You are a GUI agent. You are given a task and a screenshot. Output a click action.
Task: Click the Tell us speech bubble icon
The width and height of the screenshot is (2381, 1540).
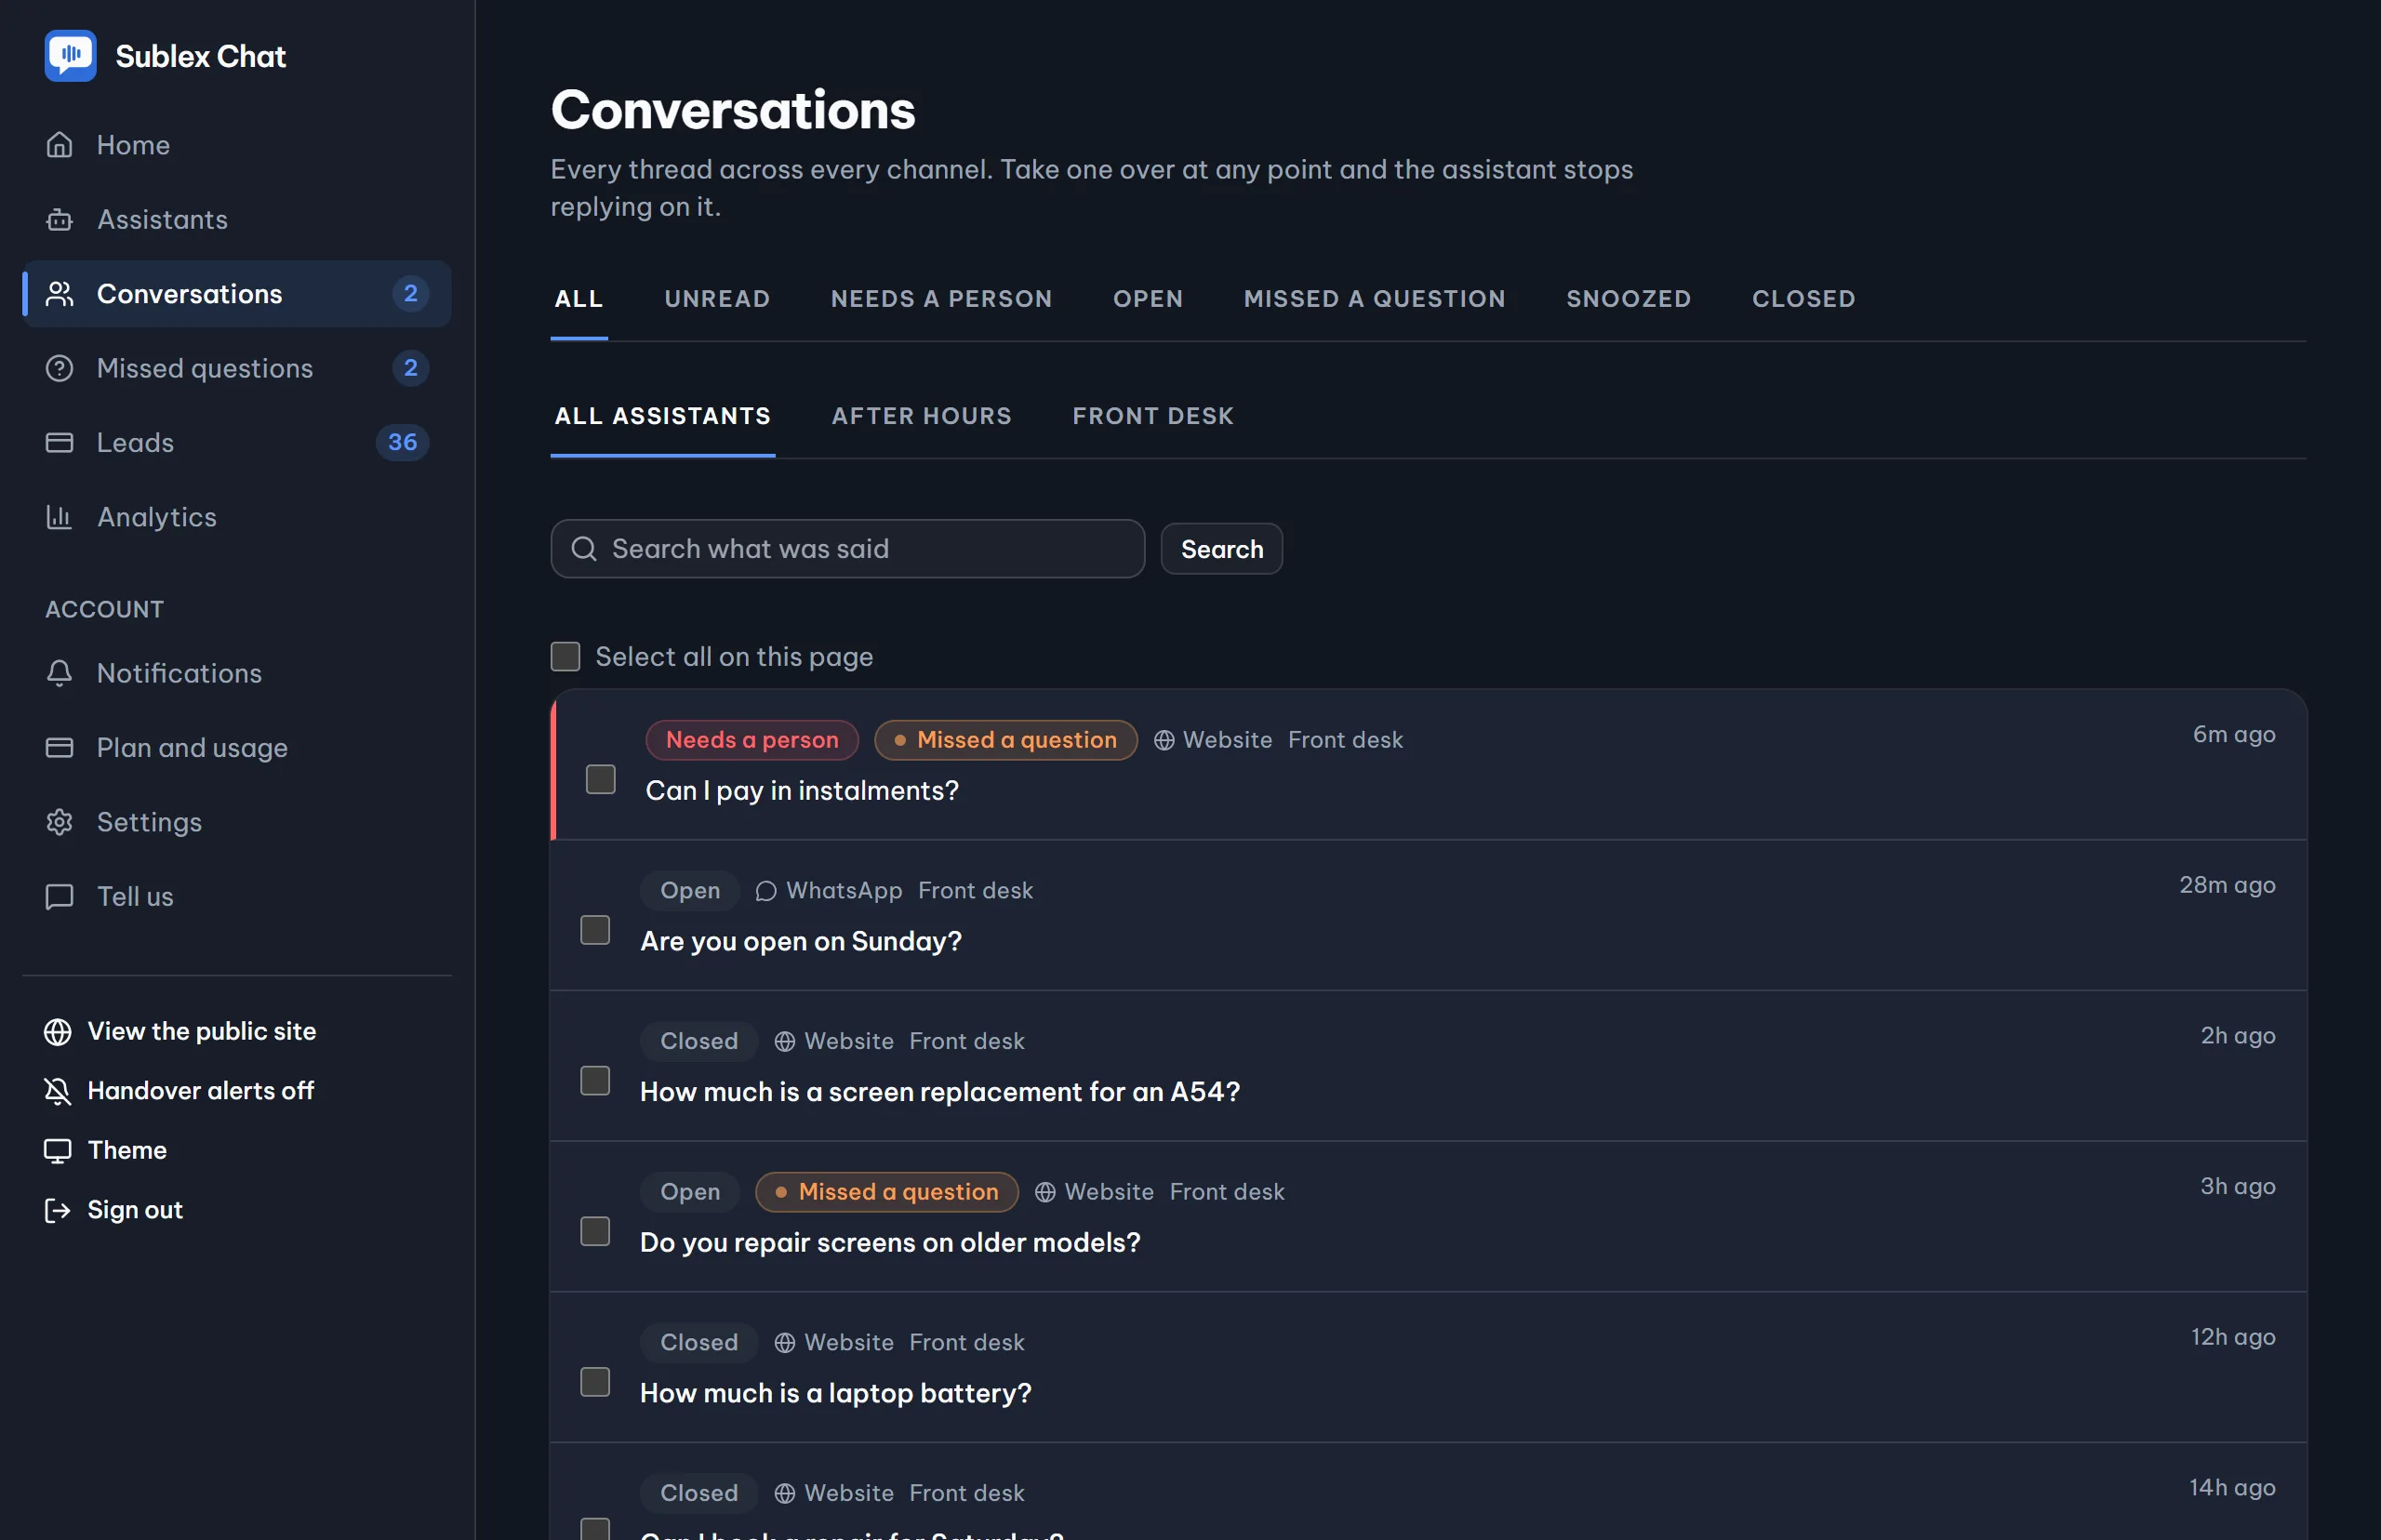tap(59, 896)
